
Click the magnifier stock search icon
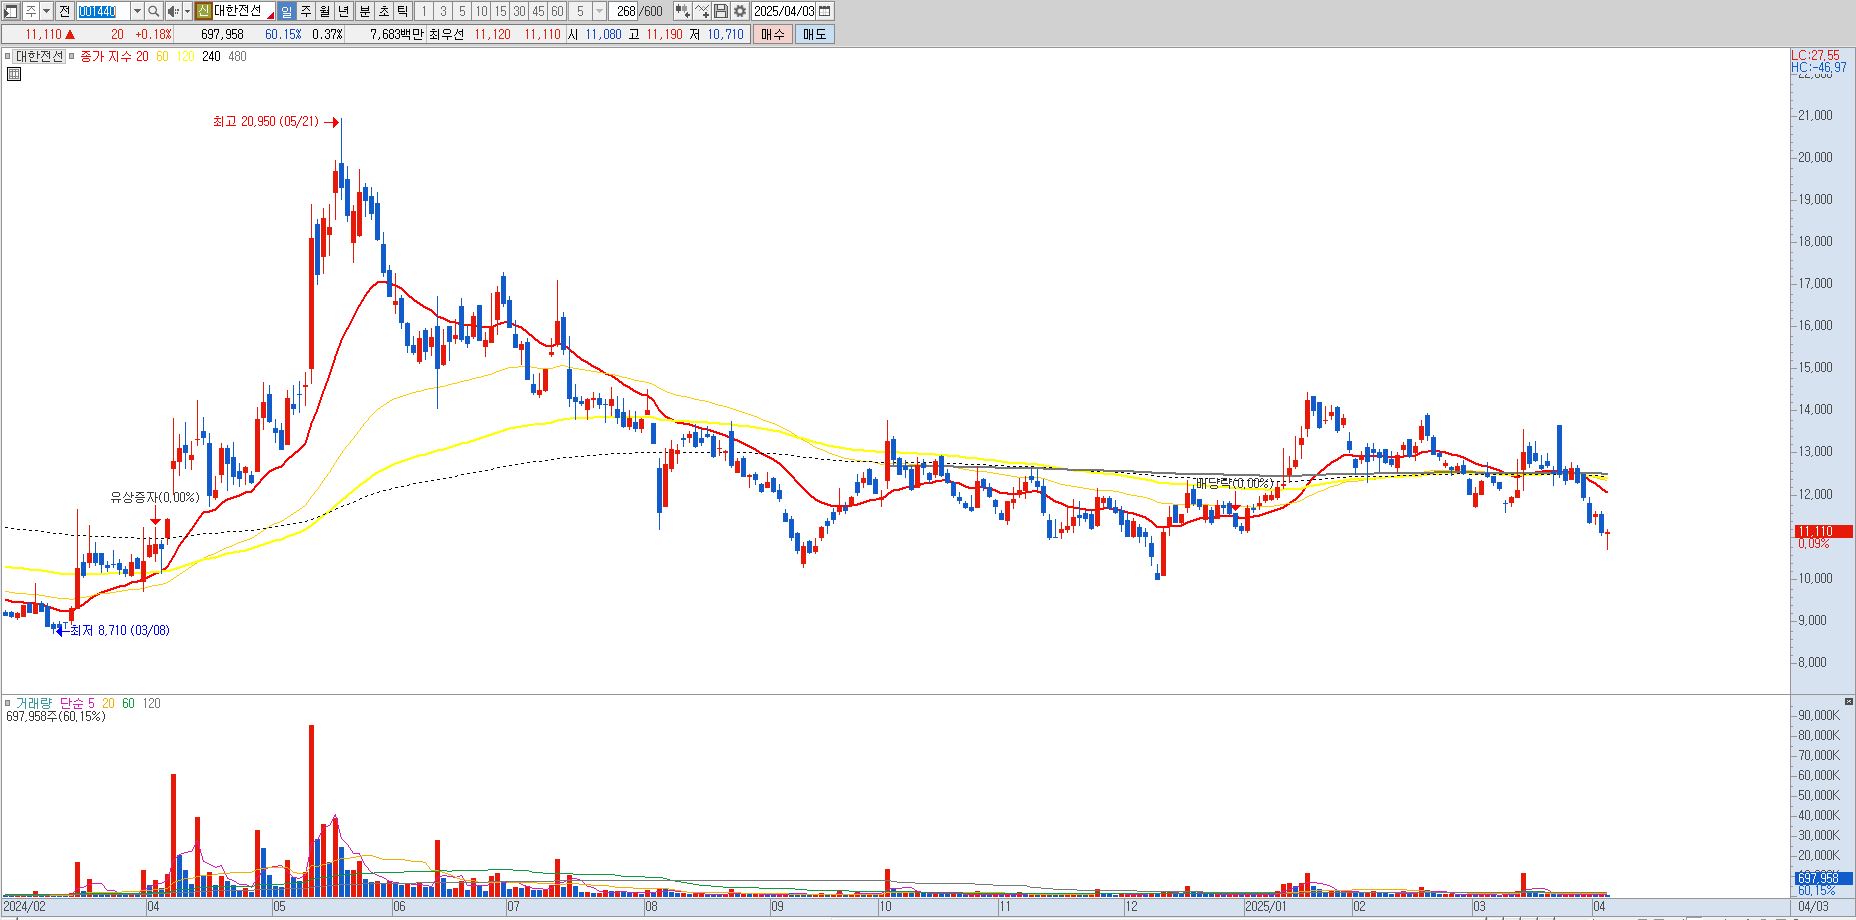click(154, 11)
